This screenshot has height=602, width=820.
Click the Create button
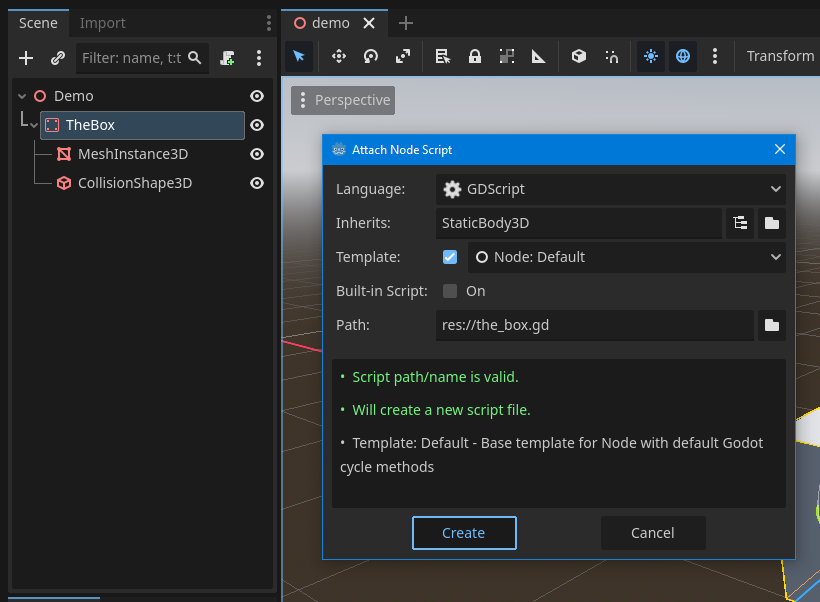(464, 533)
